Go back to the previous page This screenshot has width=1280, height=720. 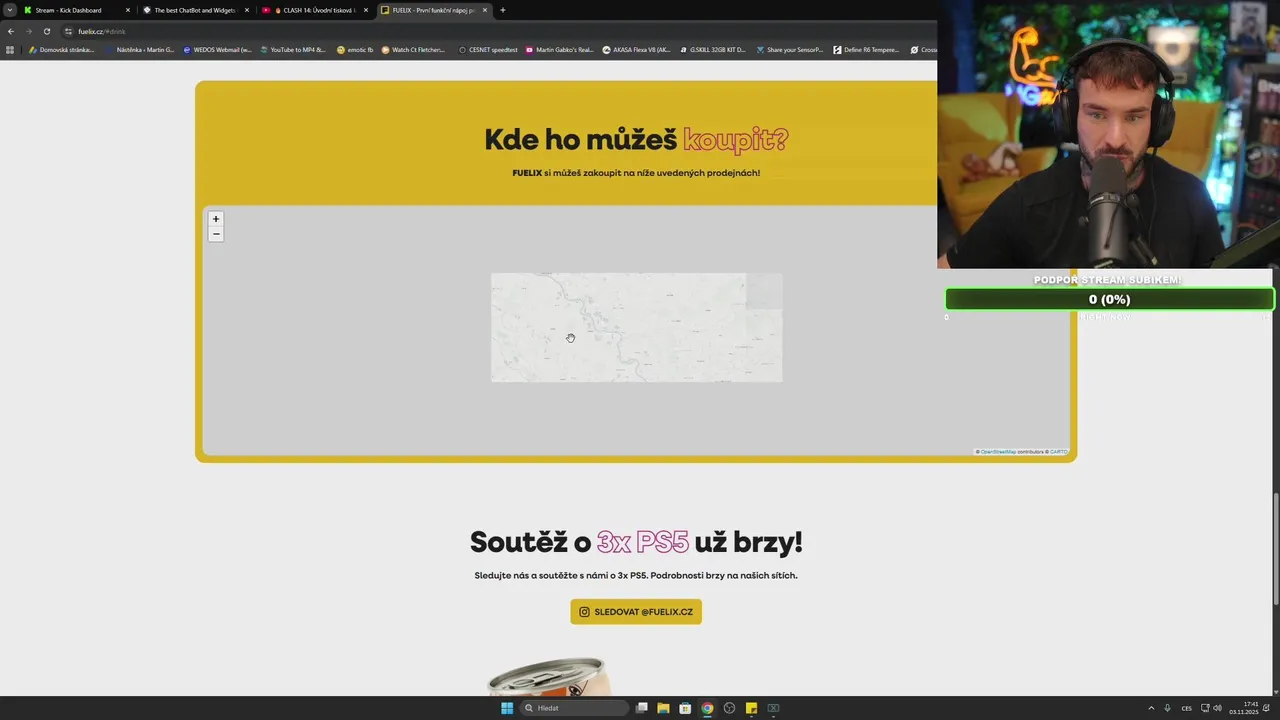pyautogui.click(x=10, y=31)
